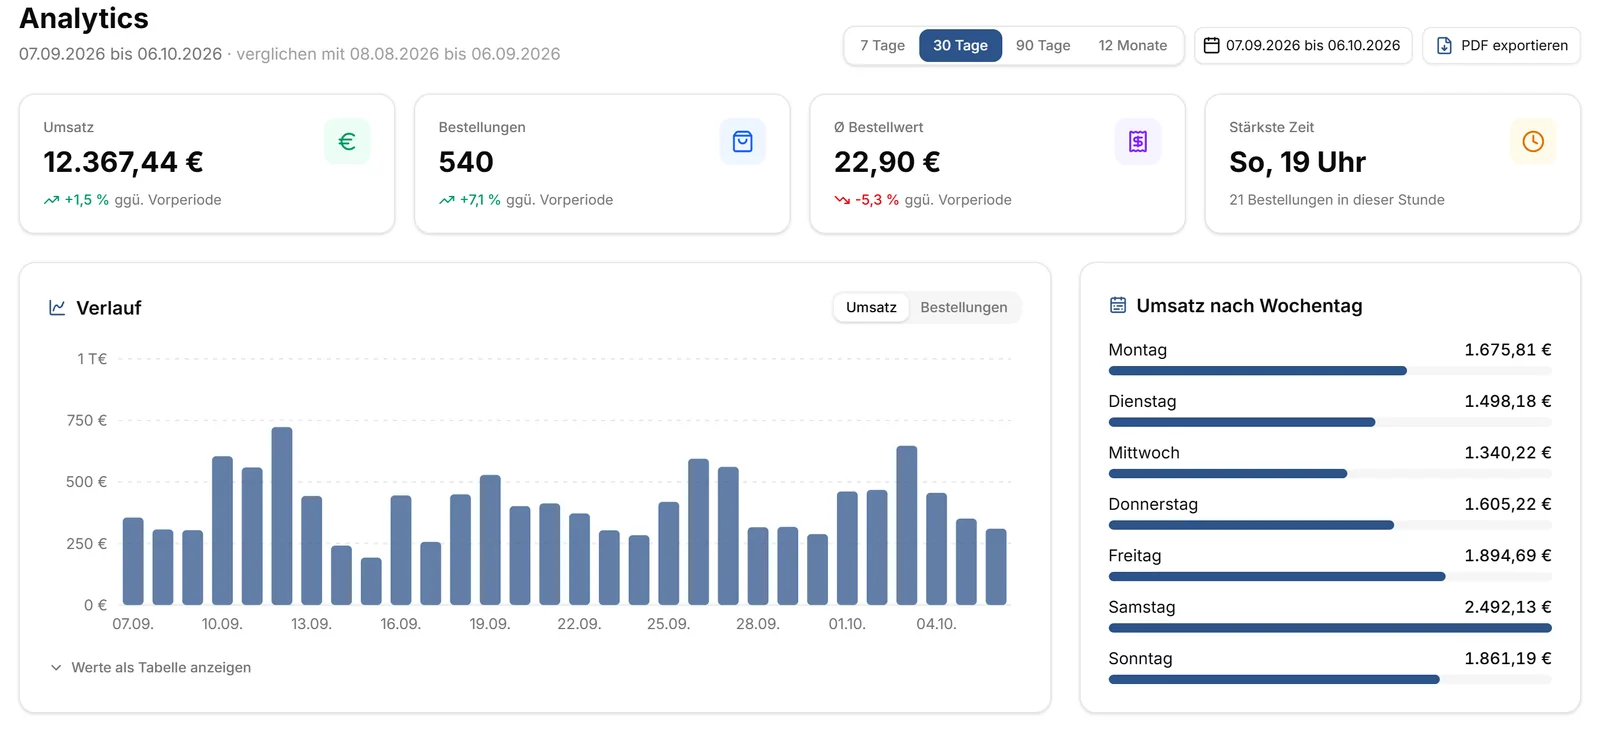Image resolution: width=1600 pixels, height=732 pixels.
Task: Select the 7 Tage period
Action: pos(882,46)
